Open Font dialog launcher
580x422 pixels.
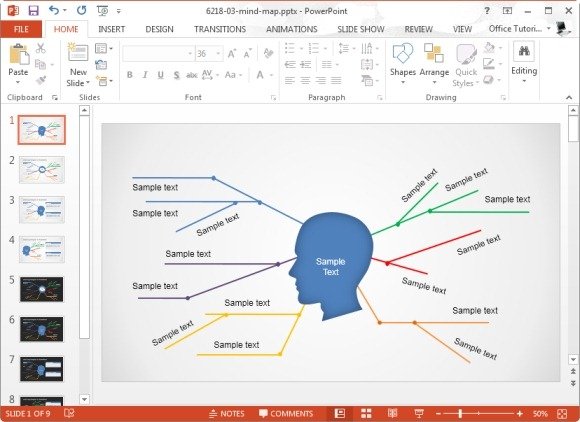273,98
